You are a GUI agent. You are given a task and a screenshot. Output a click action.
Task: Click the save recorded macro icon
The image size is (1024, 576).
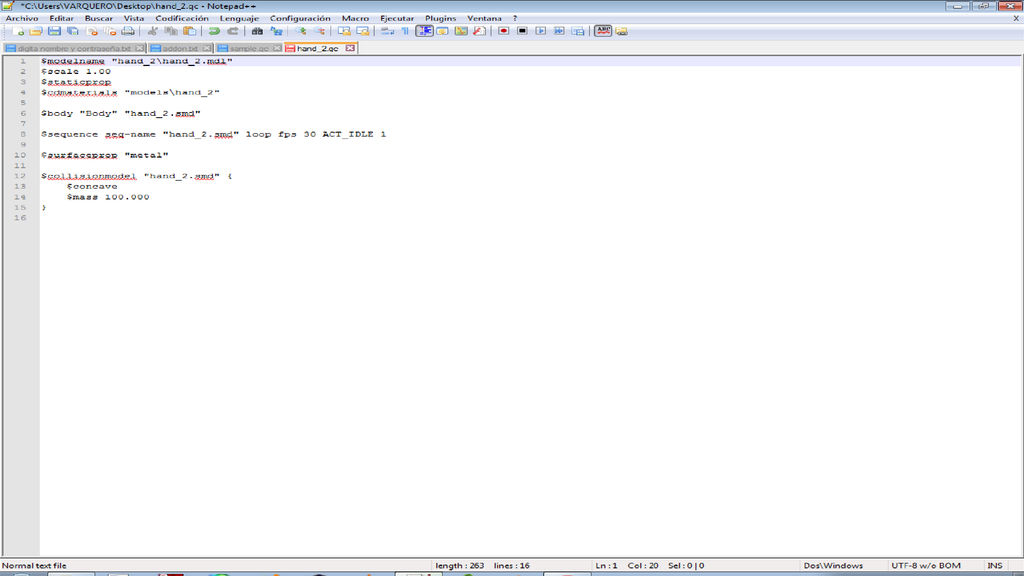578,31
